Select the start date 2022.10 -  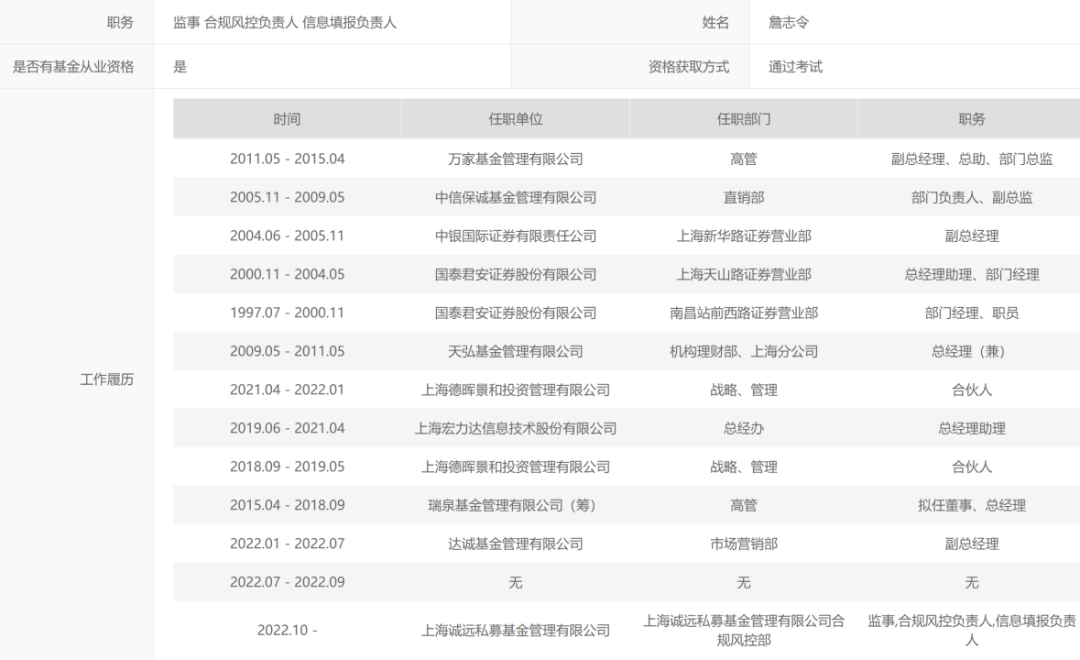[x=287, y=630]
